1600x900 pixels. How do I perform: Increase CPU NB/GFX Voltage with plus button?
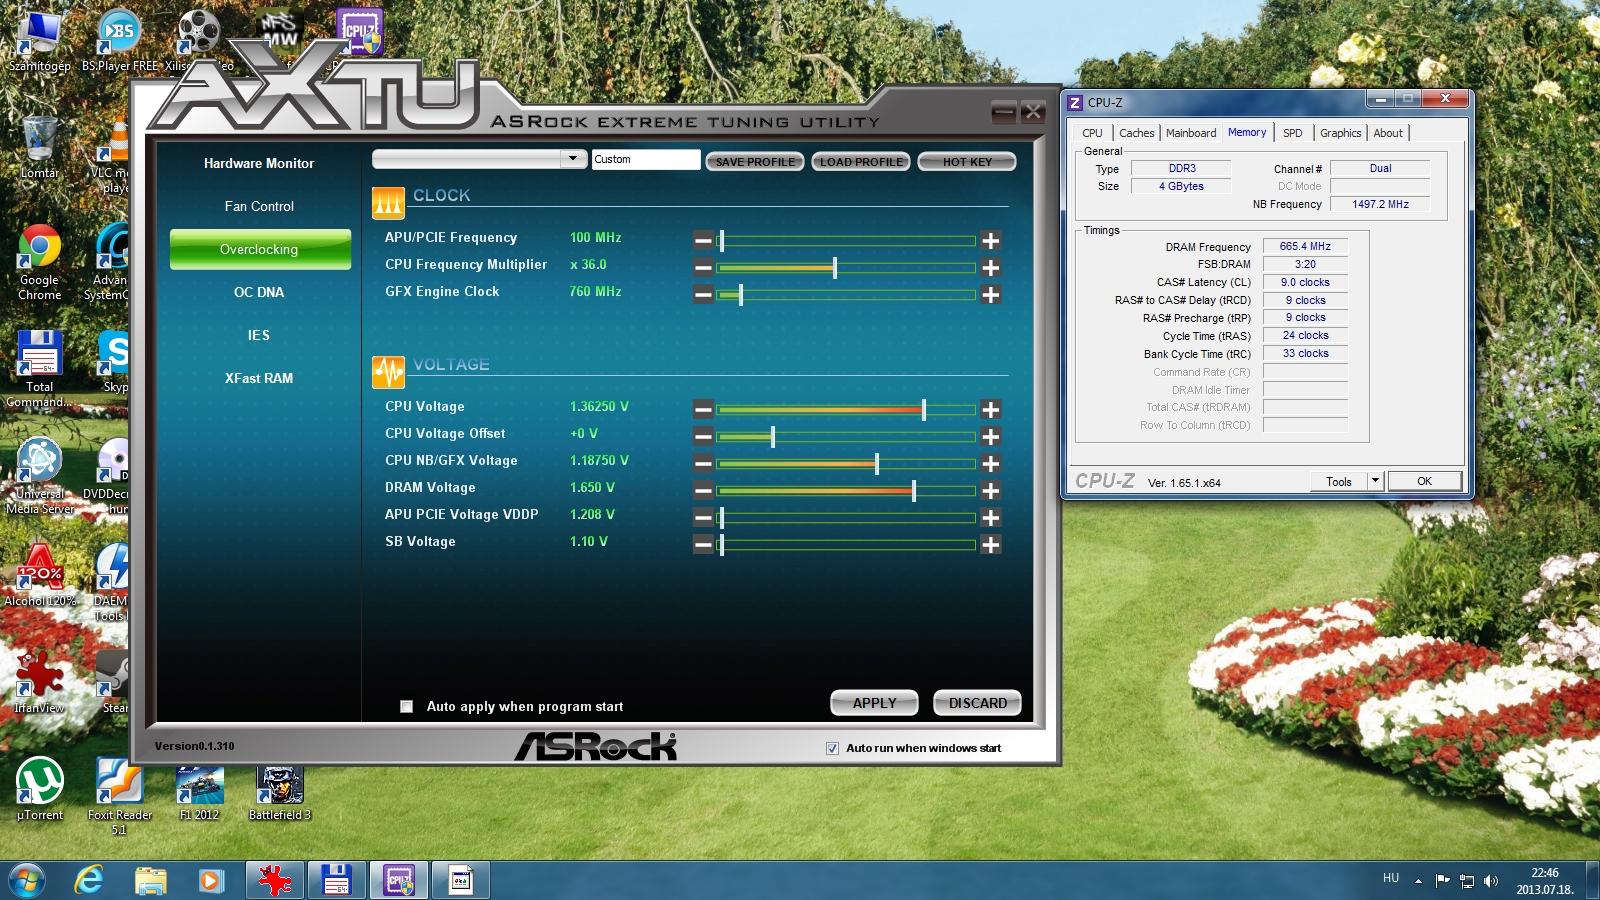tap(990, 464)
